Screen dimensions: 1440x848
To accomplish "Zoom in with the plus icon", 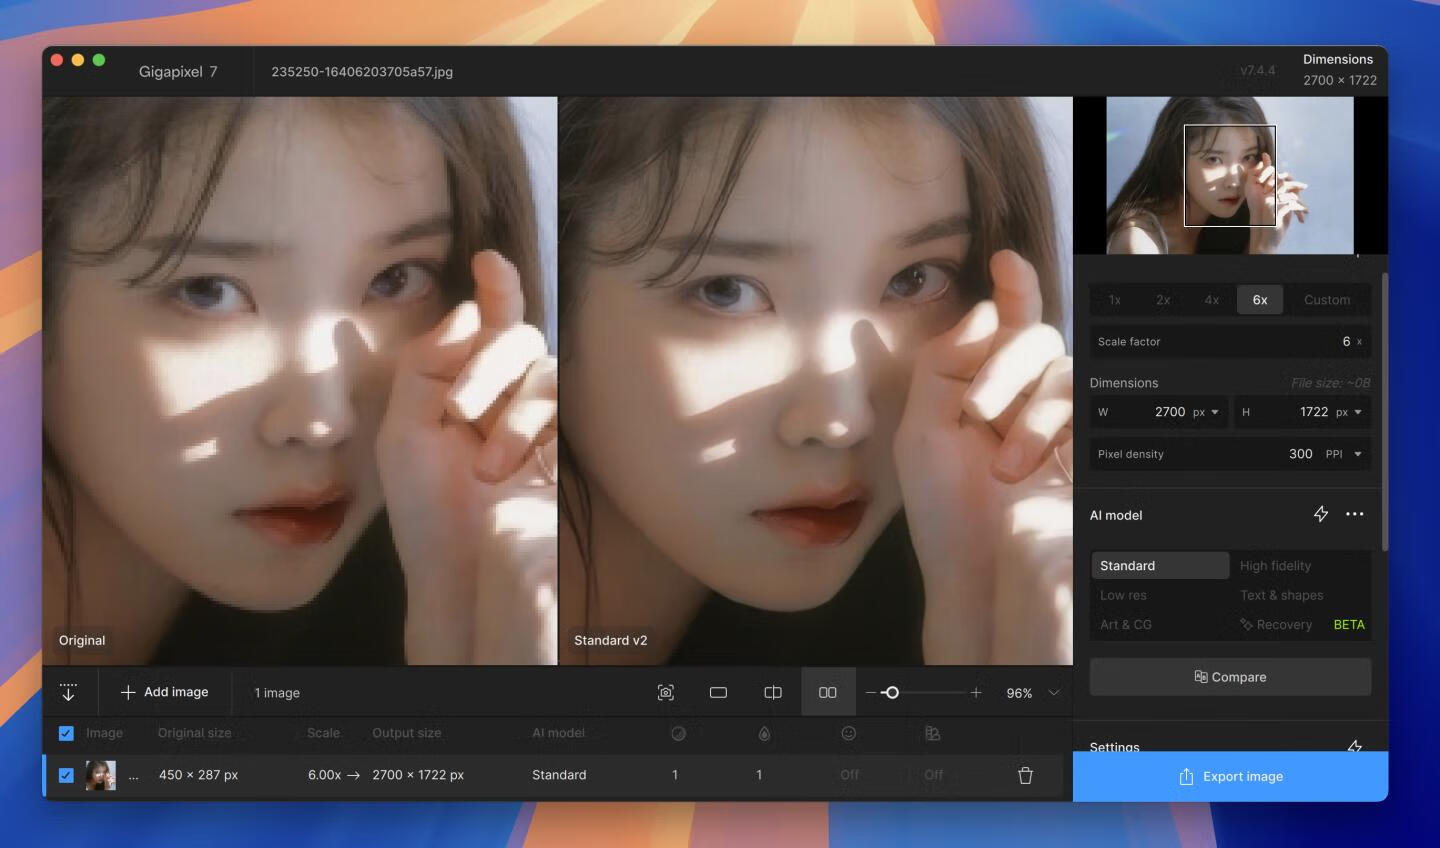I will [x=976, y=692].
